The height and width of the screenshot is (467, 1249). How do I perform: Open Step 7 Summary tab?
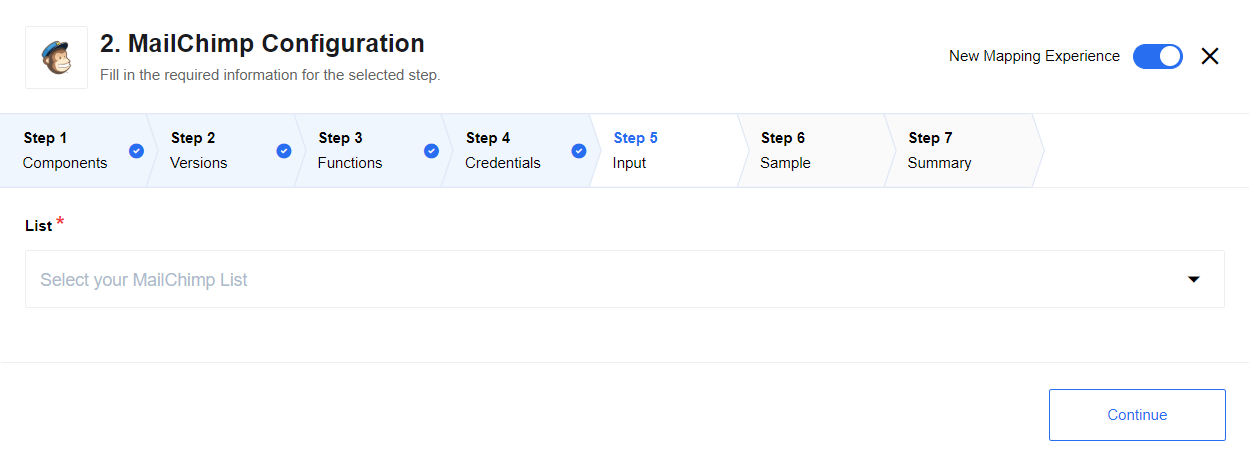(x=959, y=150)
